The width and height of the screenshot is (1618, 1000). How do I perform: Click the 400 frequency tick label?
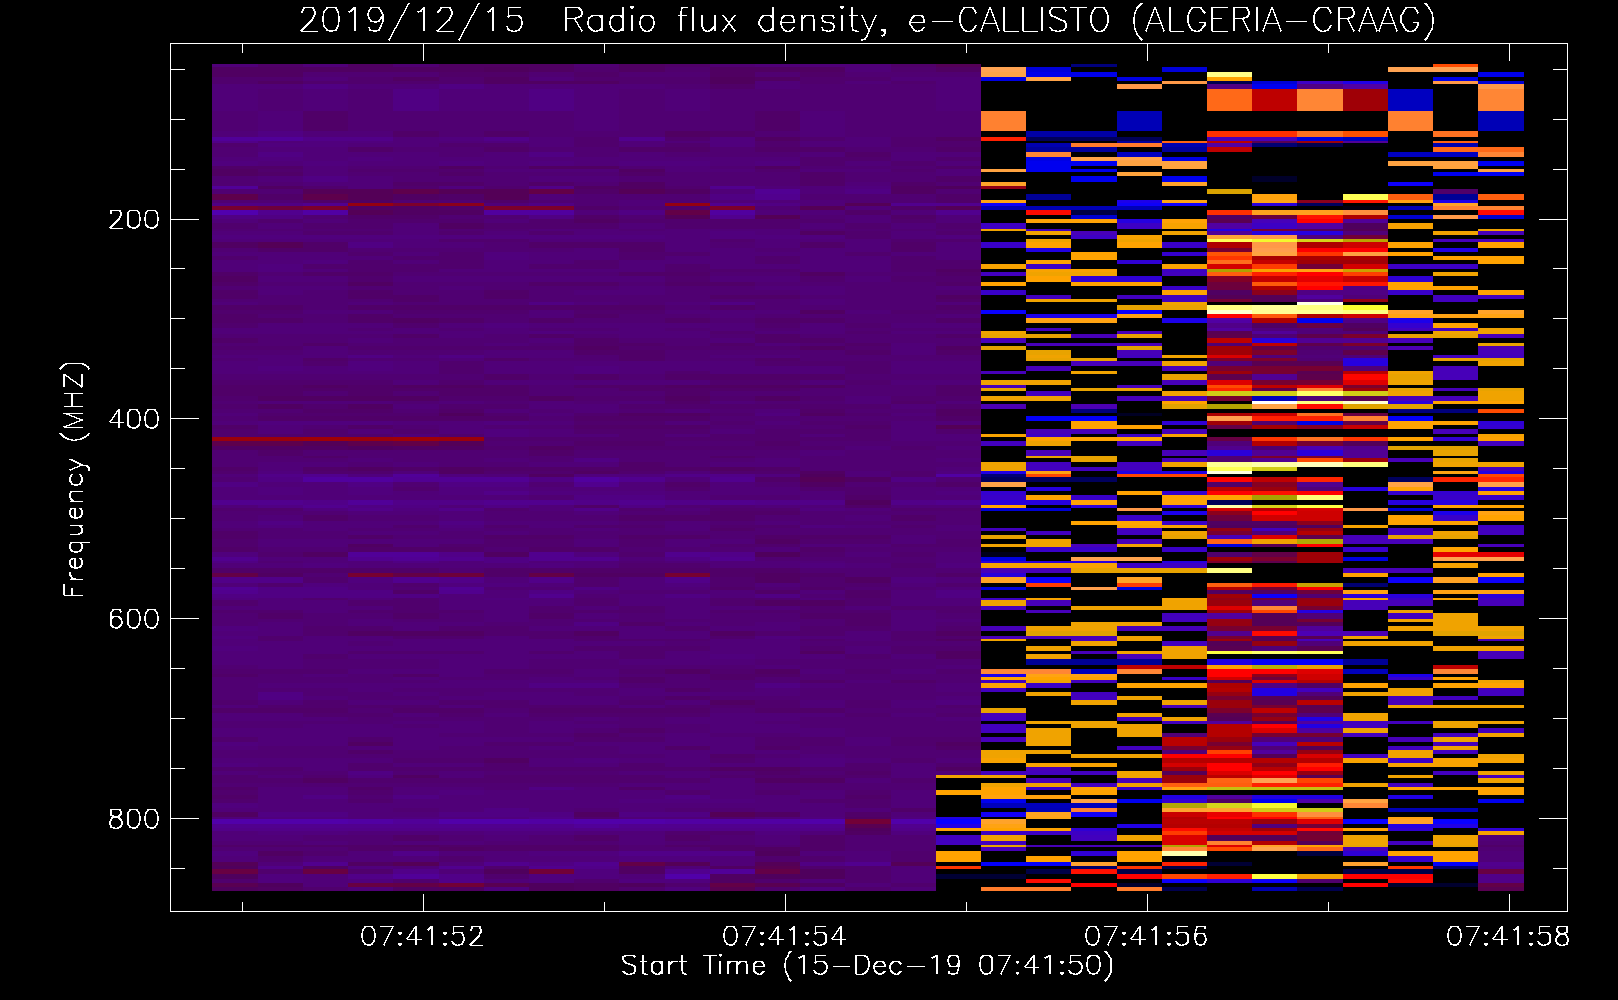tap(134, 419)
